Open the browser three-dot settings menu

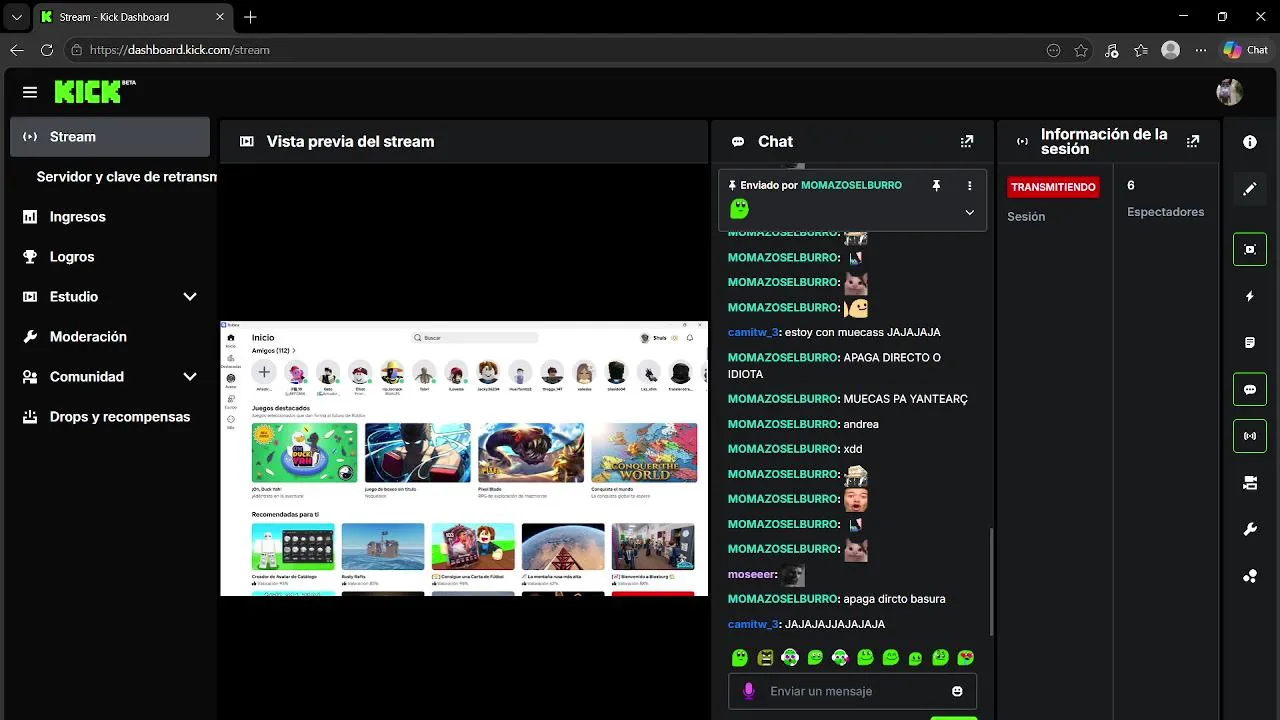(x=1200, y=50)
